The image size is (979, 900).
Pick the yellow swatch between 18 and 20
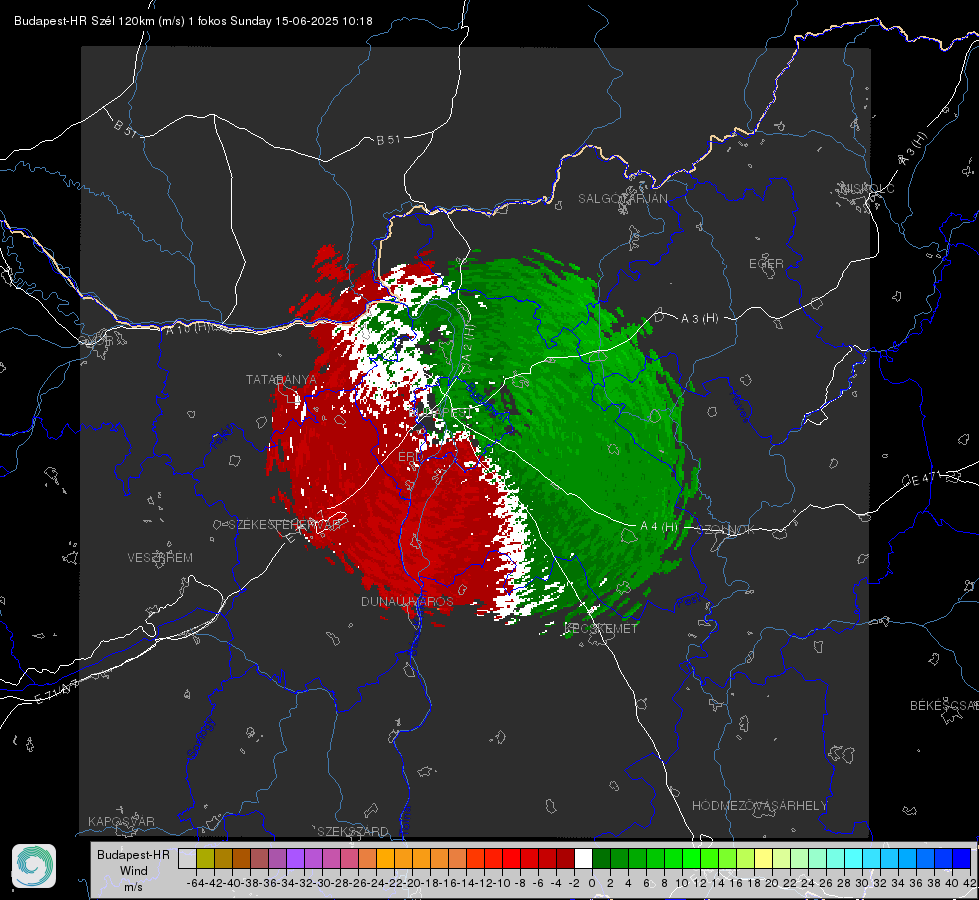tap(764, 858)
